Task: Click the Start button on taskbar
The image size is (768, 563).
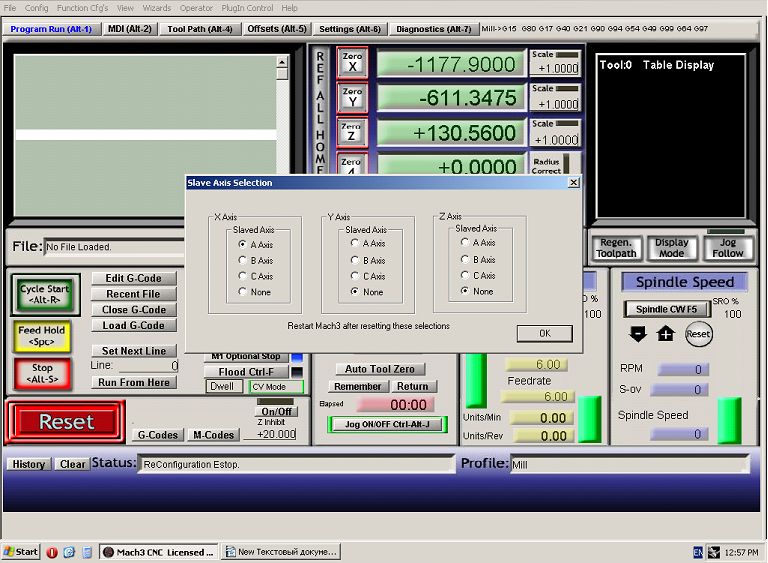Action: pos(21,552)
